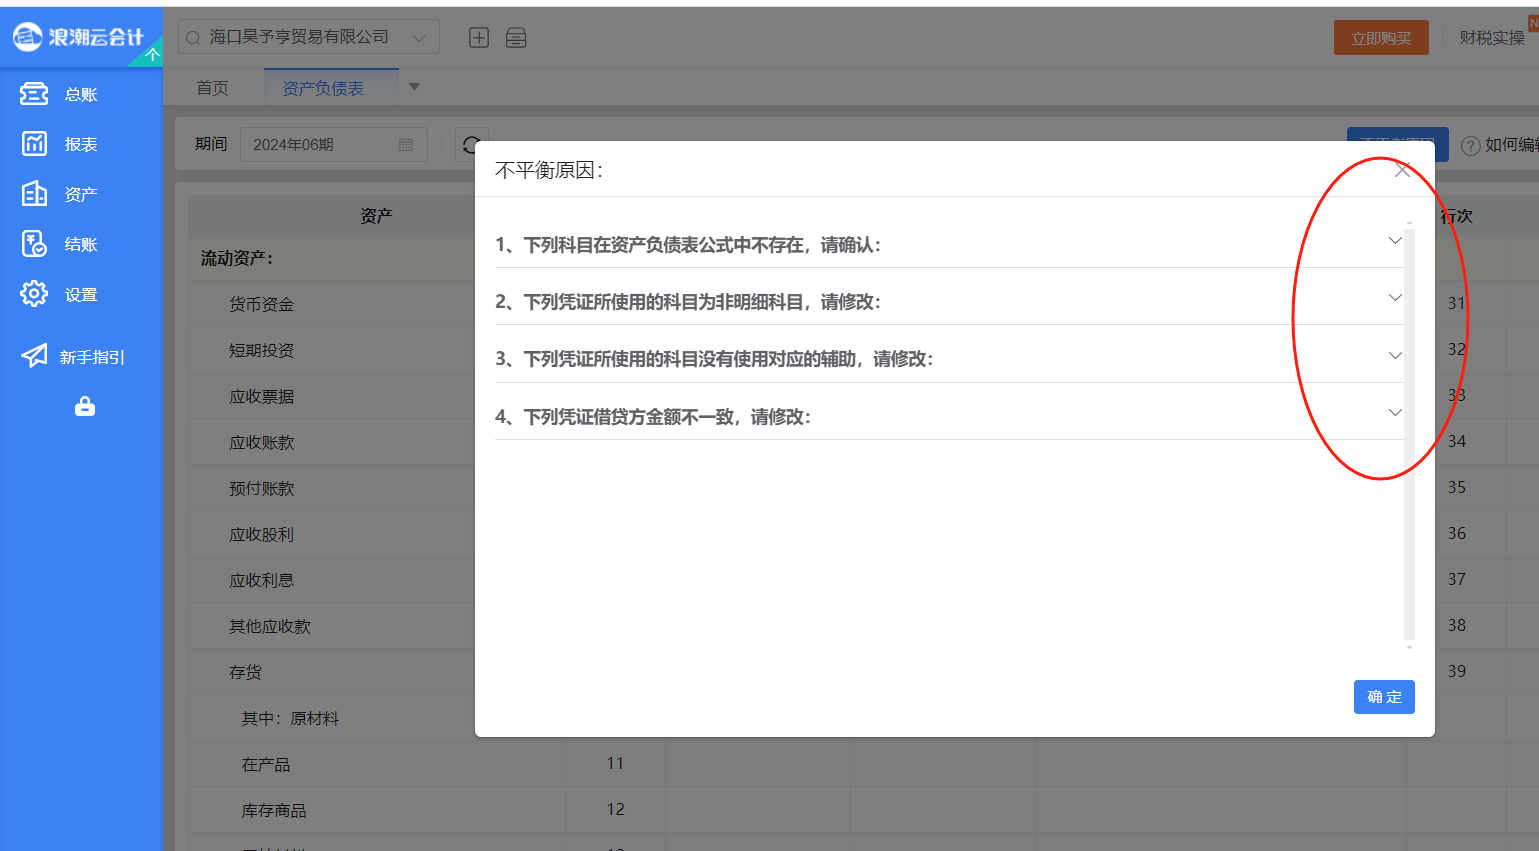Click the plus square icon in header
Viewport: 1539px width, 851px height.
tap(479, 38)
